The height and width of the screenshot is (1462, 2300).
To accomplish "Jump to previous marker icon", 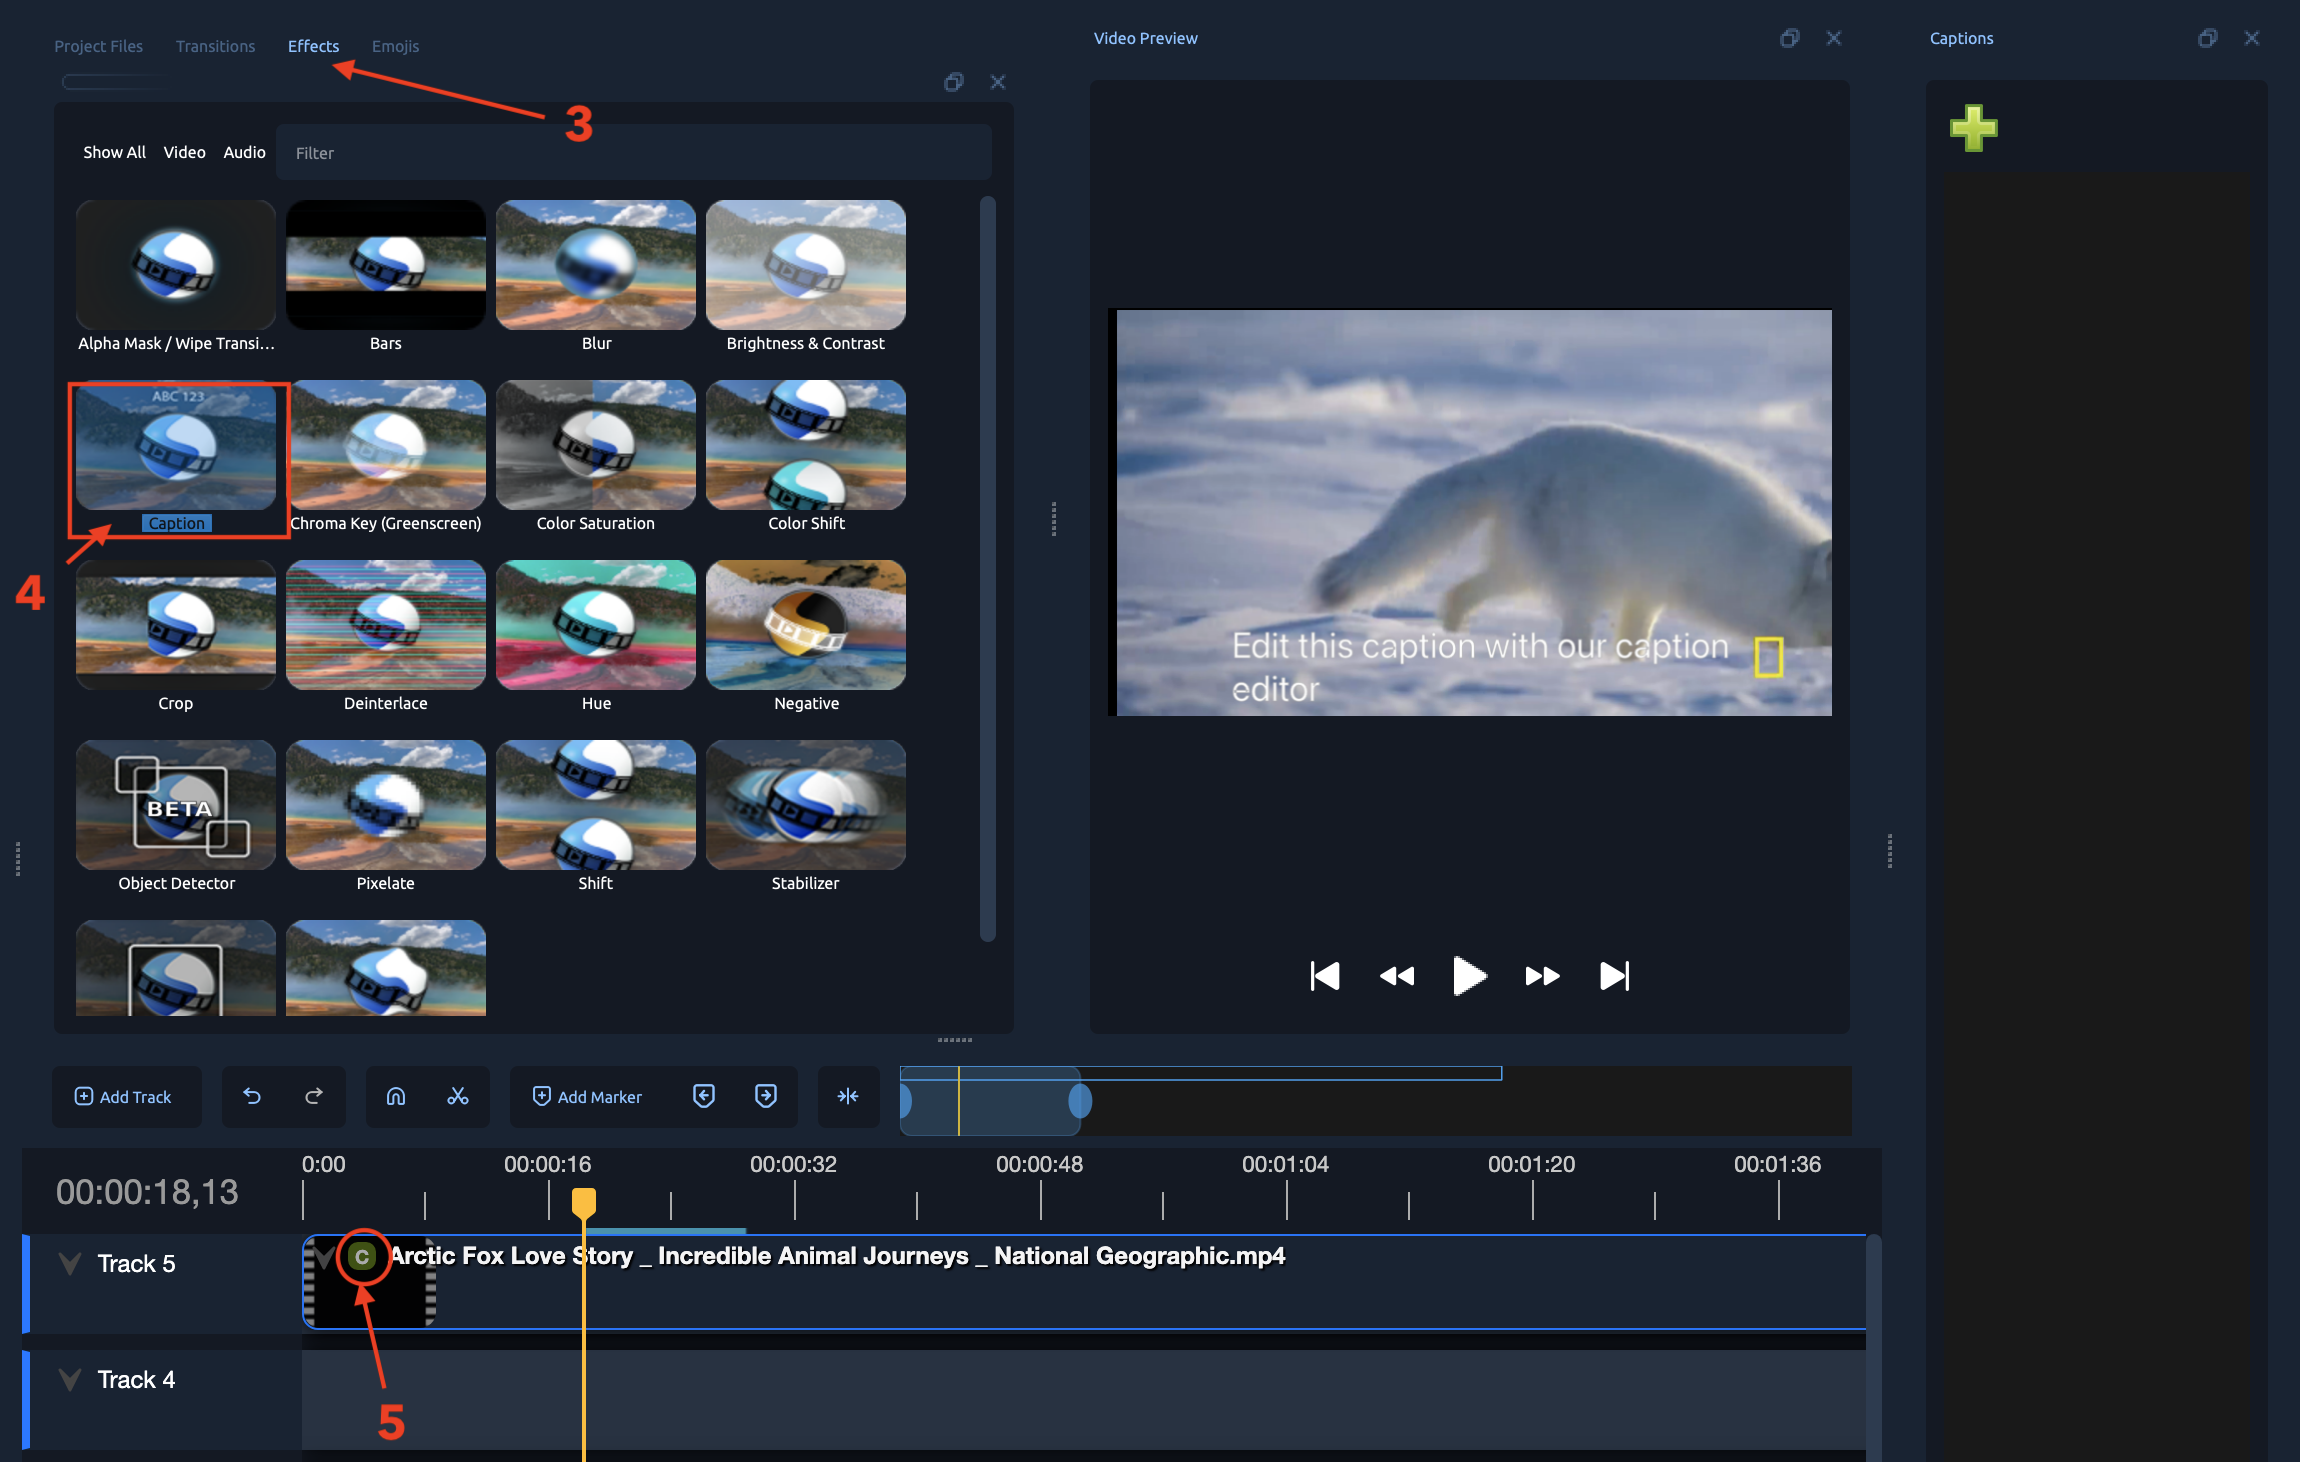I will (x=704, y=1096).
